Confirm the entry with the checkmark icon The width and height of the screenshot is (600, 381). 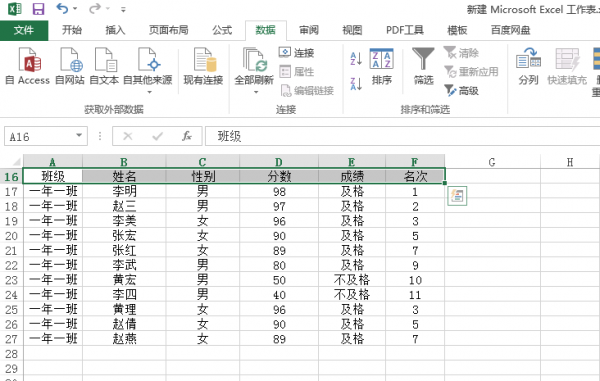tap(157, 136)
